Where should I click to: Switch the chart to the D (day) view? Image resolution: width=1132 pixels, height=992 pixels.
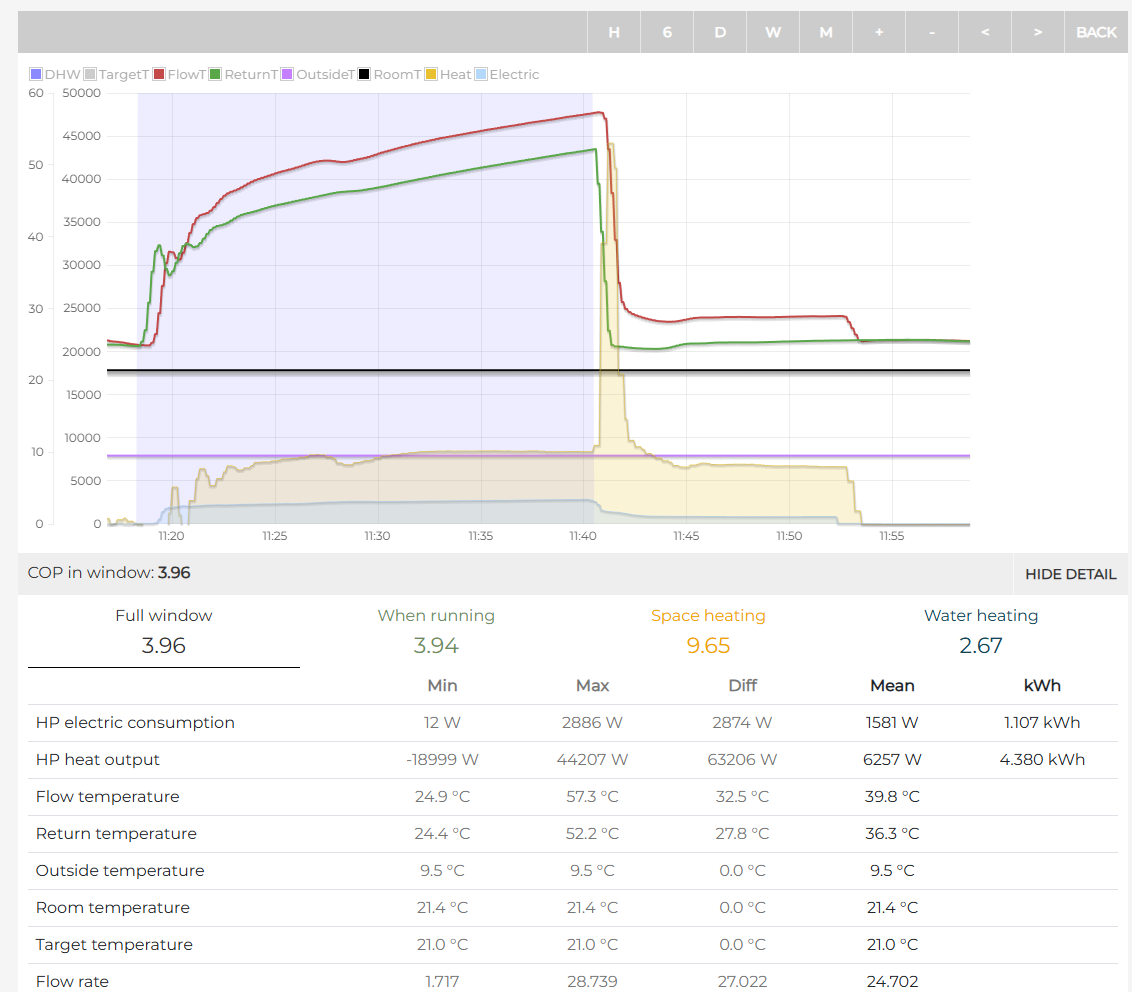[720, 32]
